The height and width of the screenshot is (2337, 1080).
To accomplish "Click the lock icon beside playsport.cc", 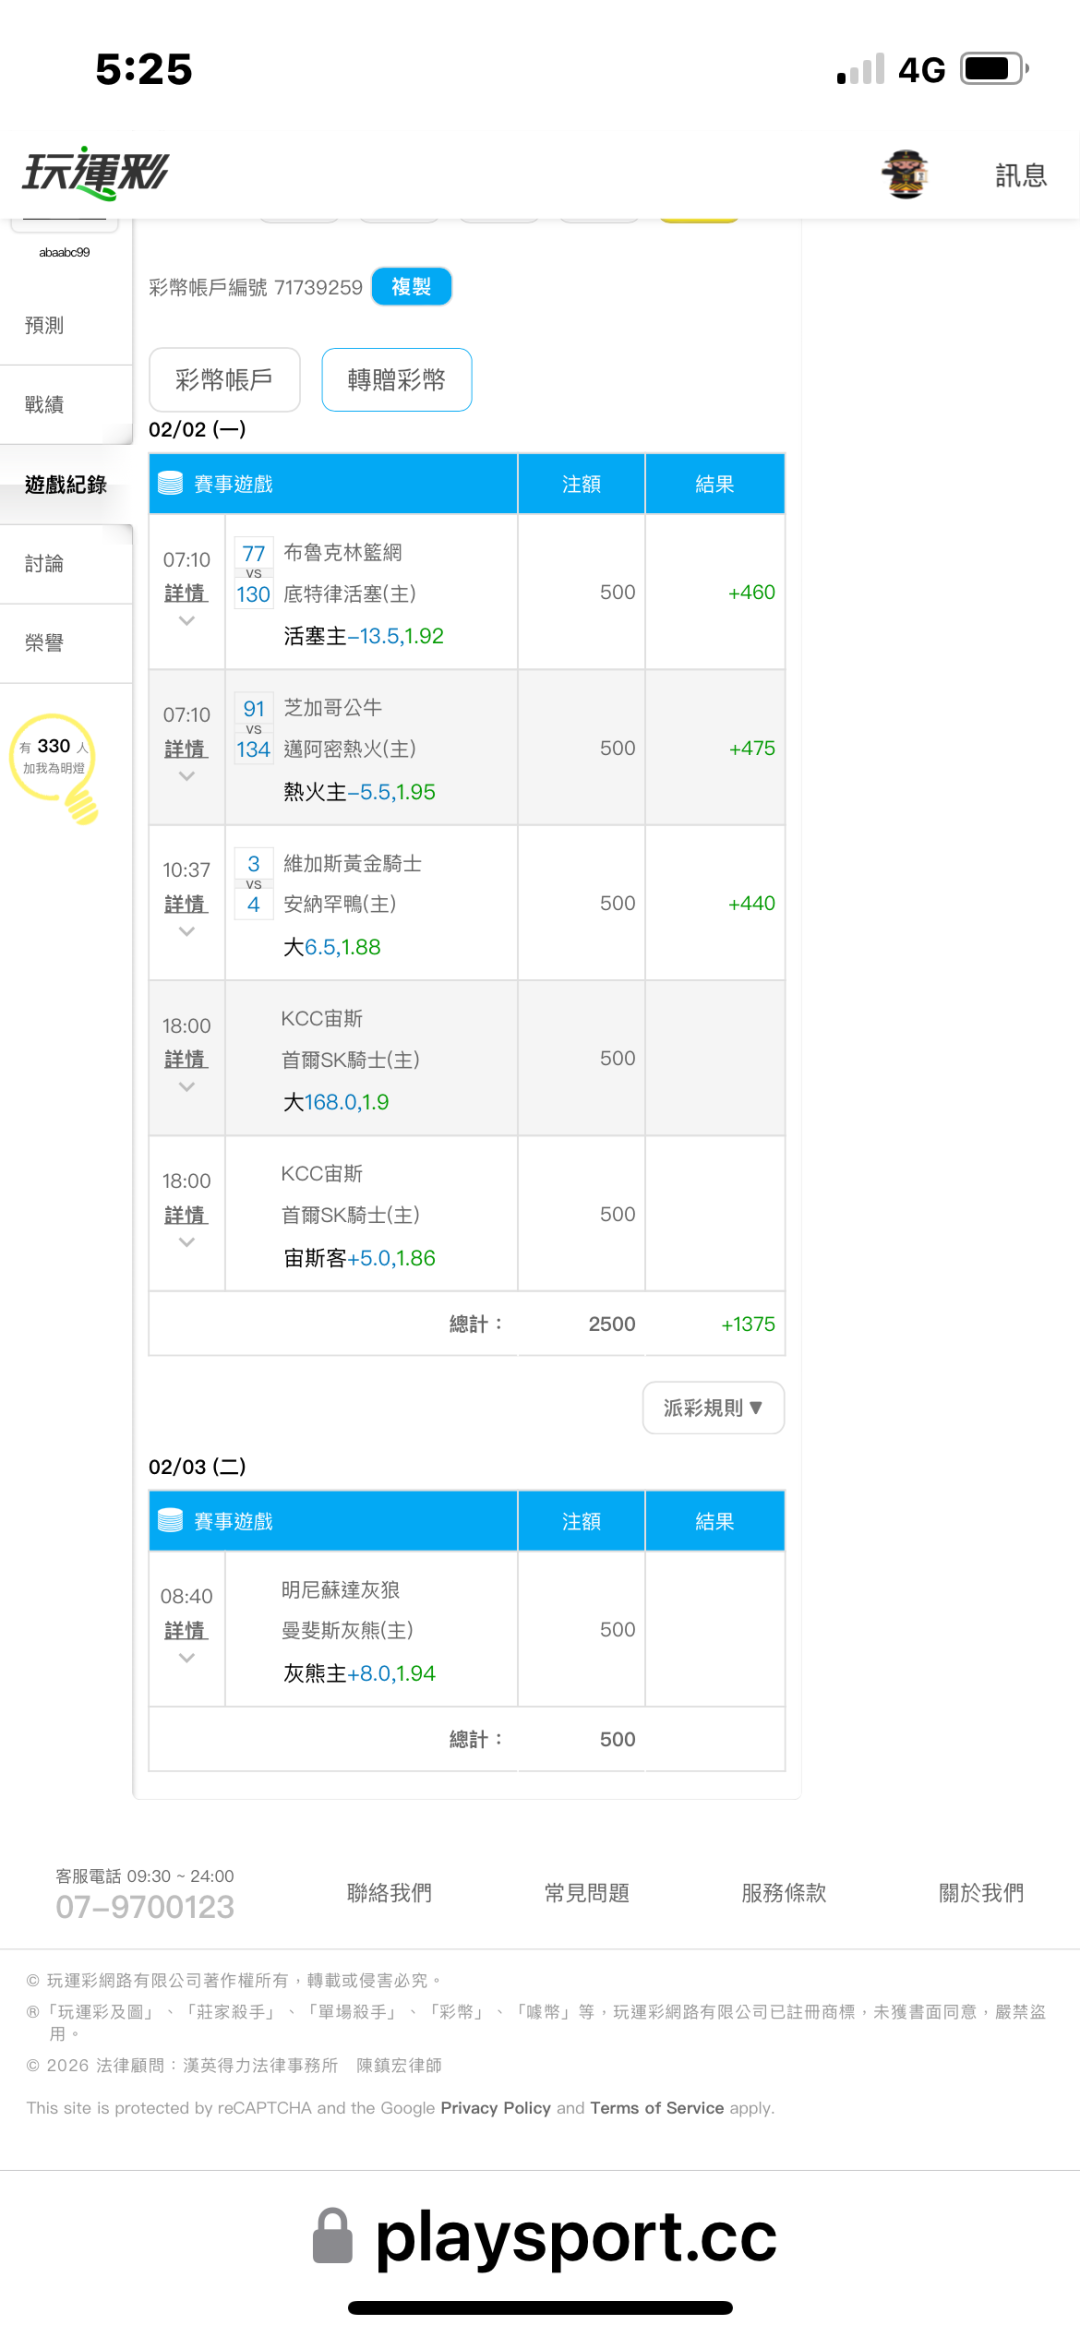I will pyautogui.click(x=333, y=2236).
